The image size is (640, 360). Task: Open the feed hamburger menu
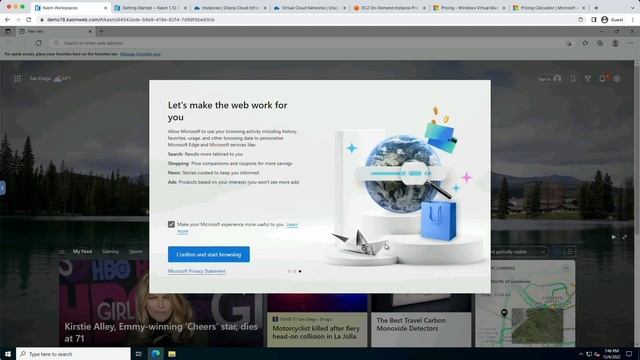point(62,252)
